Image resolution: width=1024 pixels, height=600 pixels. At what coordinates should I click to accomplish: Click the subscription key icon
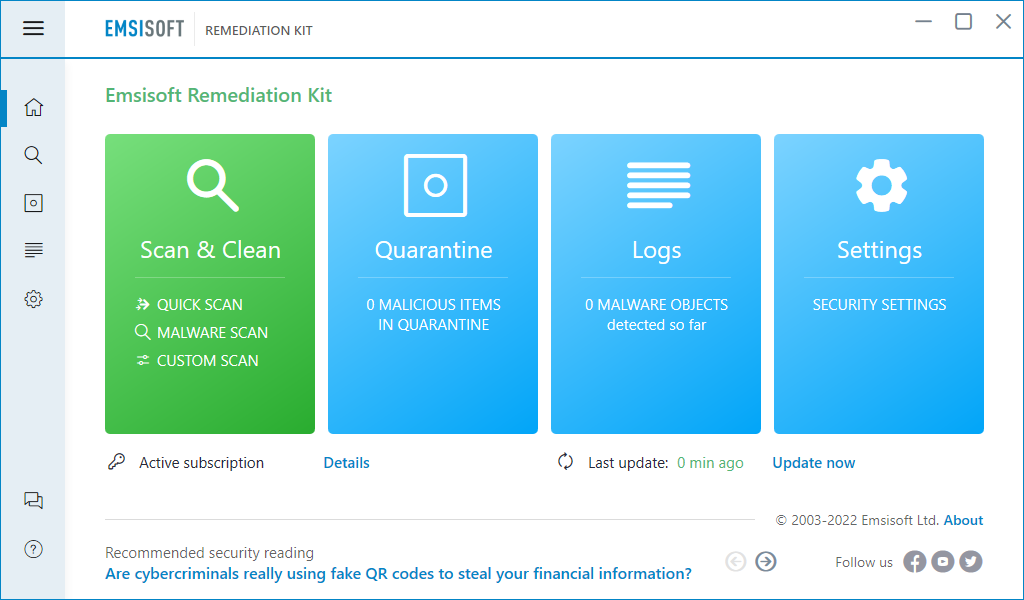pyautogui.click(x=116, y=462)
